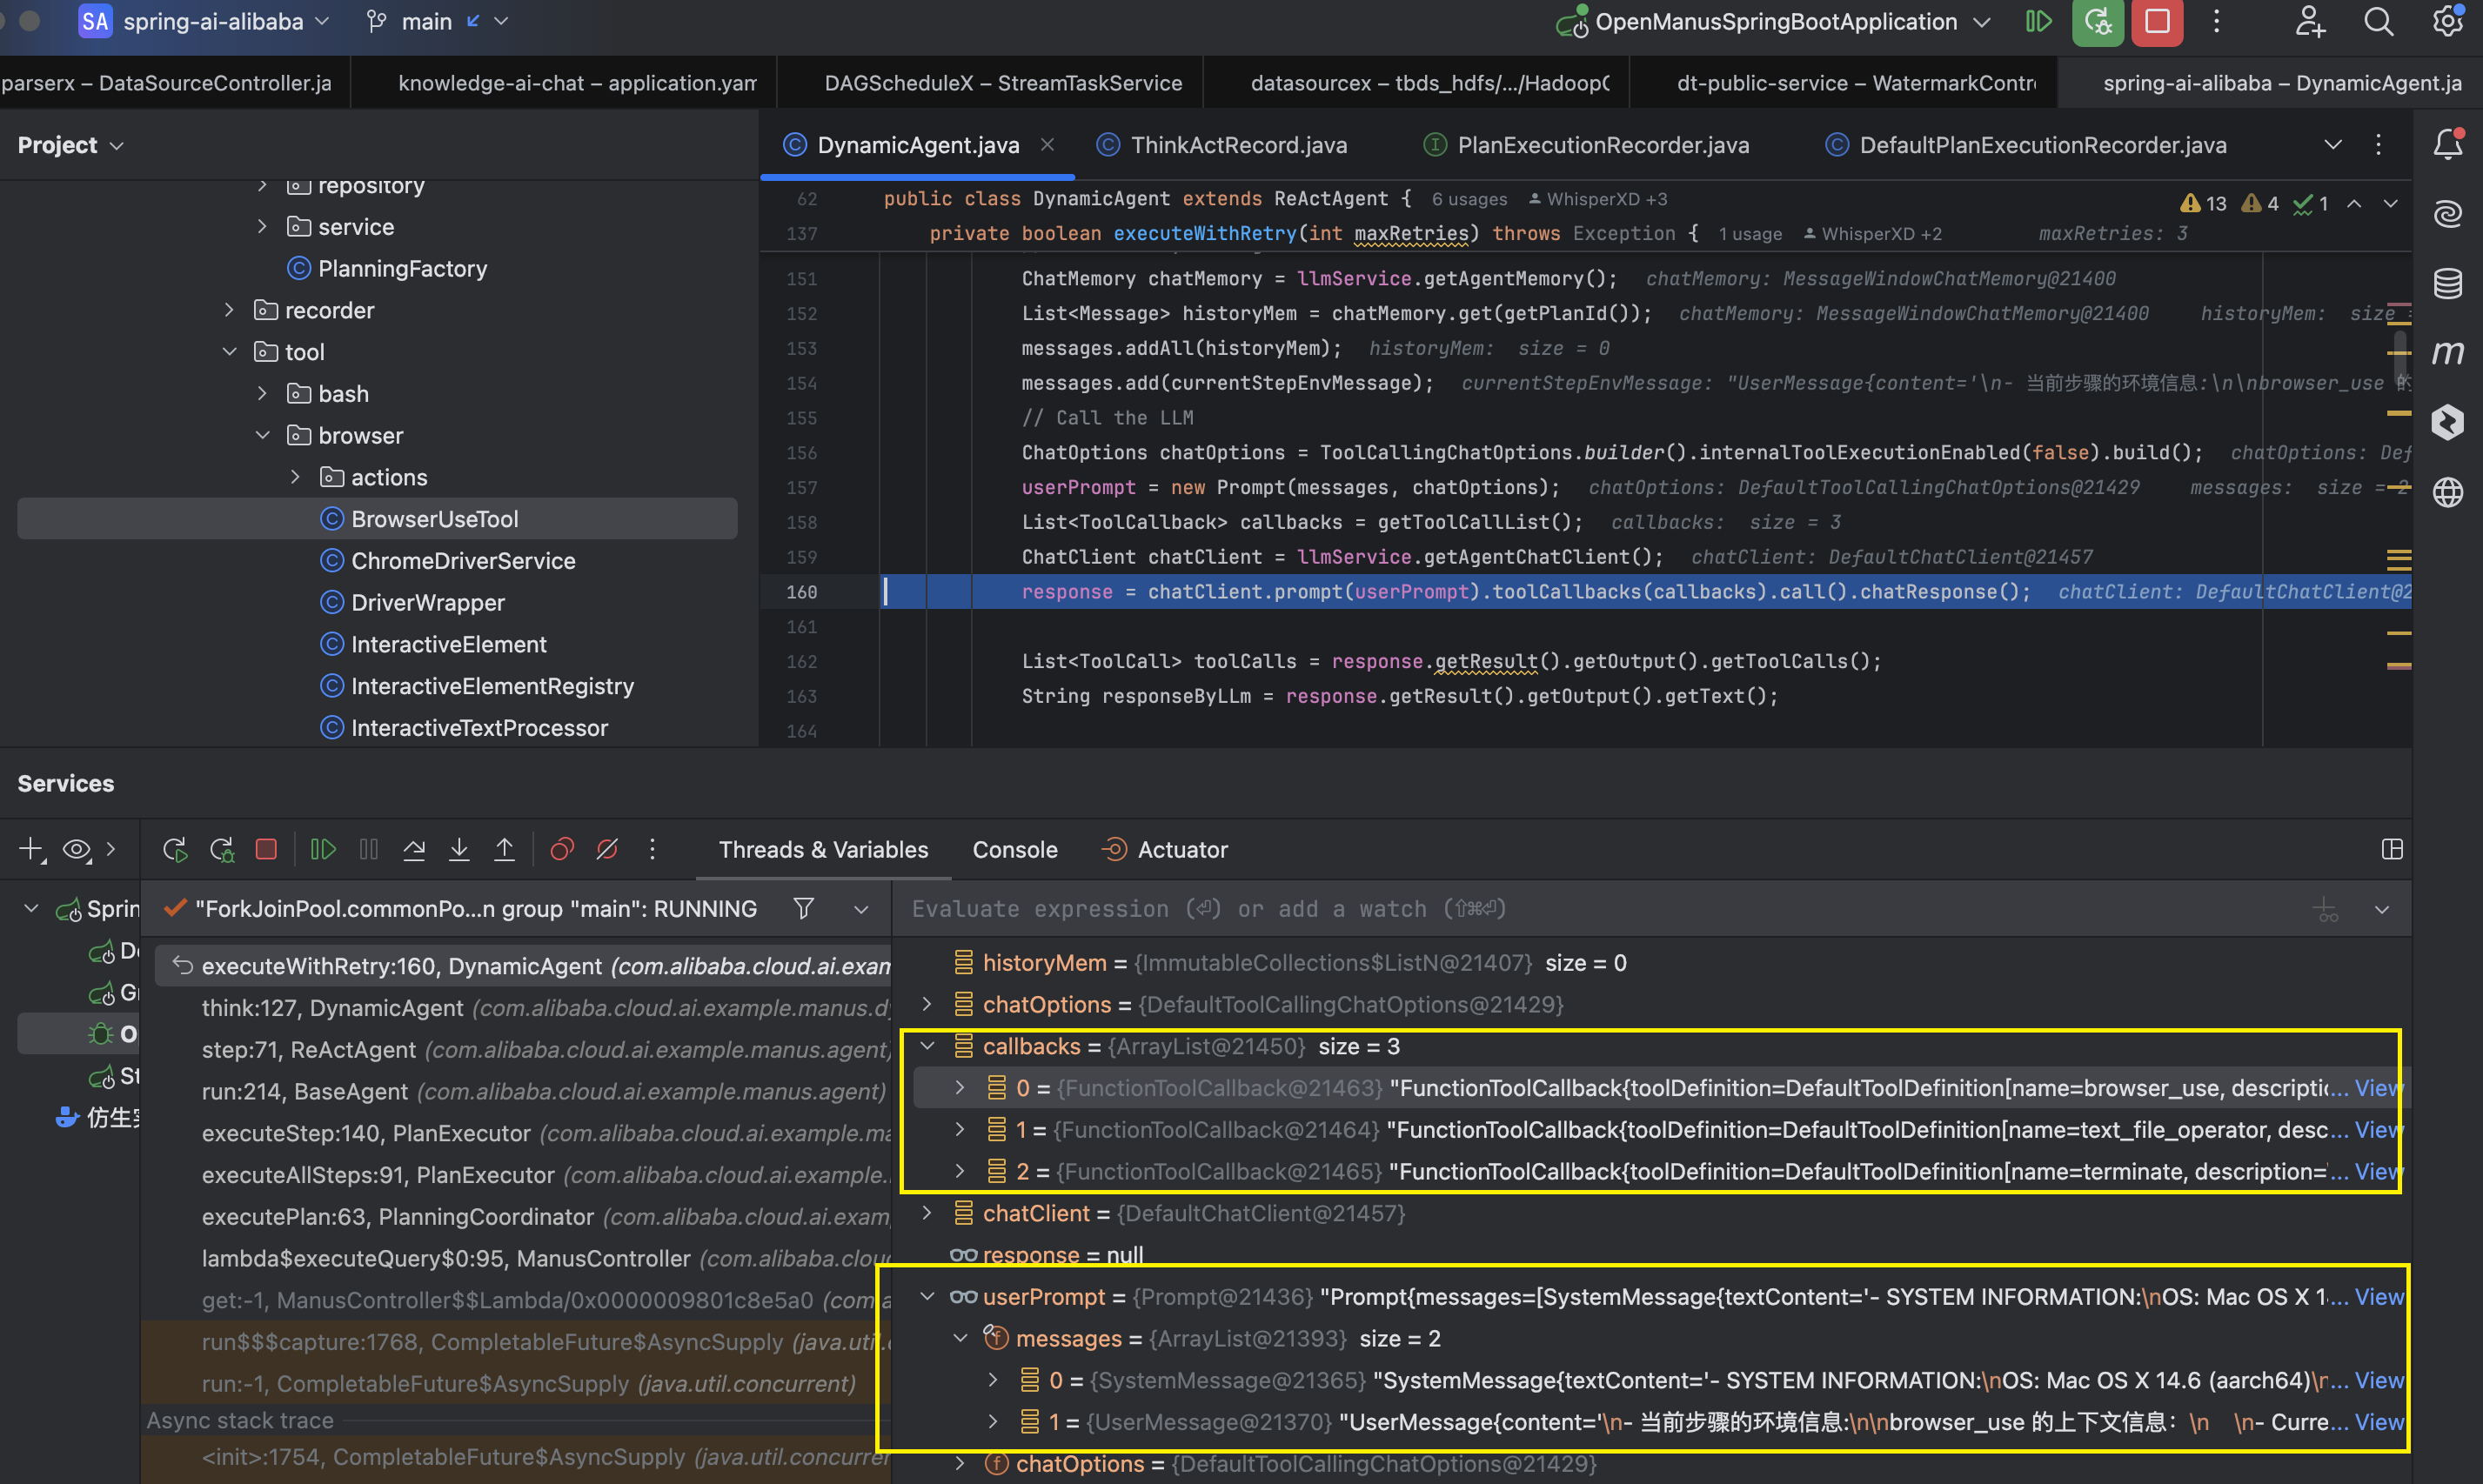This screenshot has width=2483, height=1484.
Task: Click View link for callbacks item 0
Action: pos(2378,1088)
